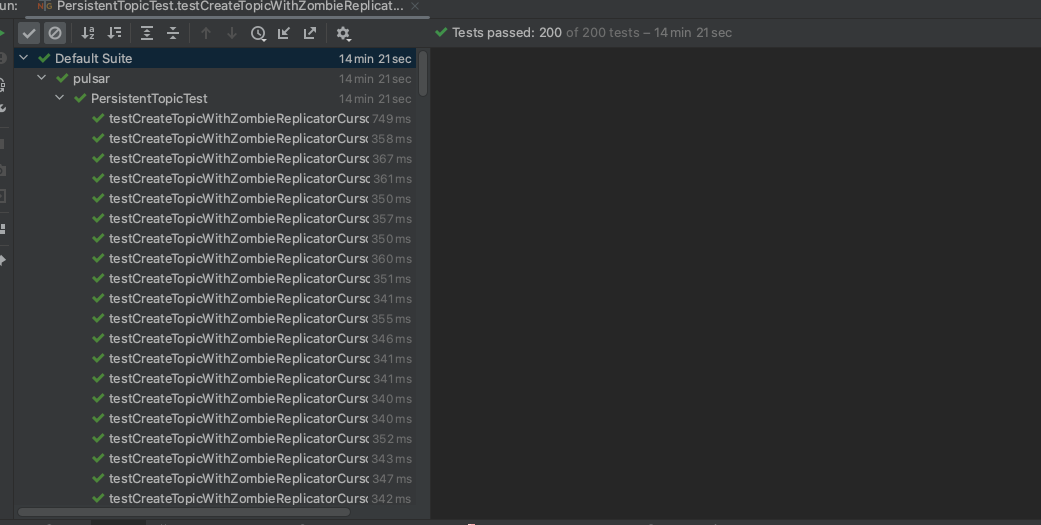Sort tests by duration icon
This screenshot has height=525, width=1041.
[x=115, y=33]
